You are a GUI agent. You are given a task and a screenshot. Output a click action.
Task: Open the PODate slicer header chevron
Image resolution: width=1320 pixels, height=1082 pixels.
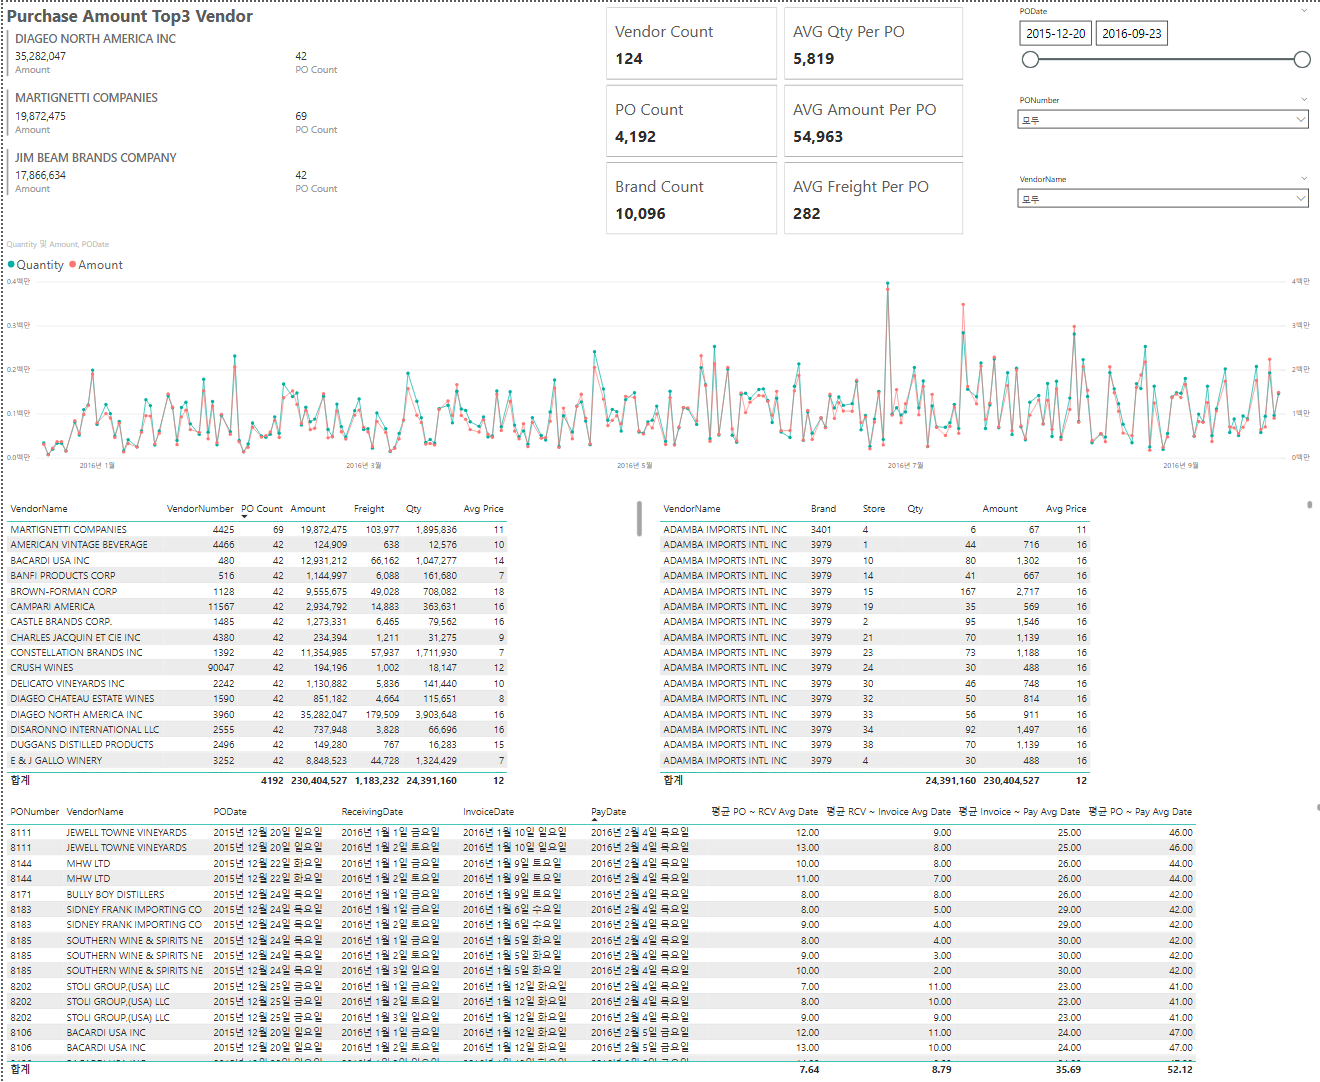(1304, 11)
